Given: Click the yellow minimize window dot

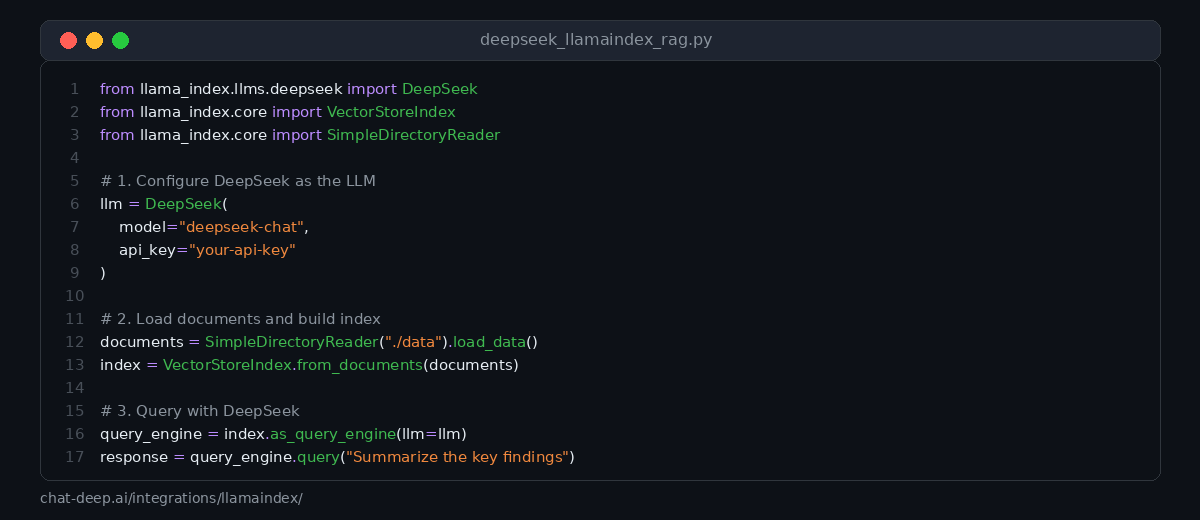Looking at the screenshot, I should click(94, 40).
